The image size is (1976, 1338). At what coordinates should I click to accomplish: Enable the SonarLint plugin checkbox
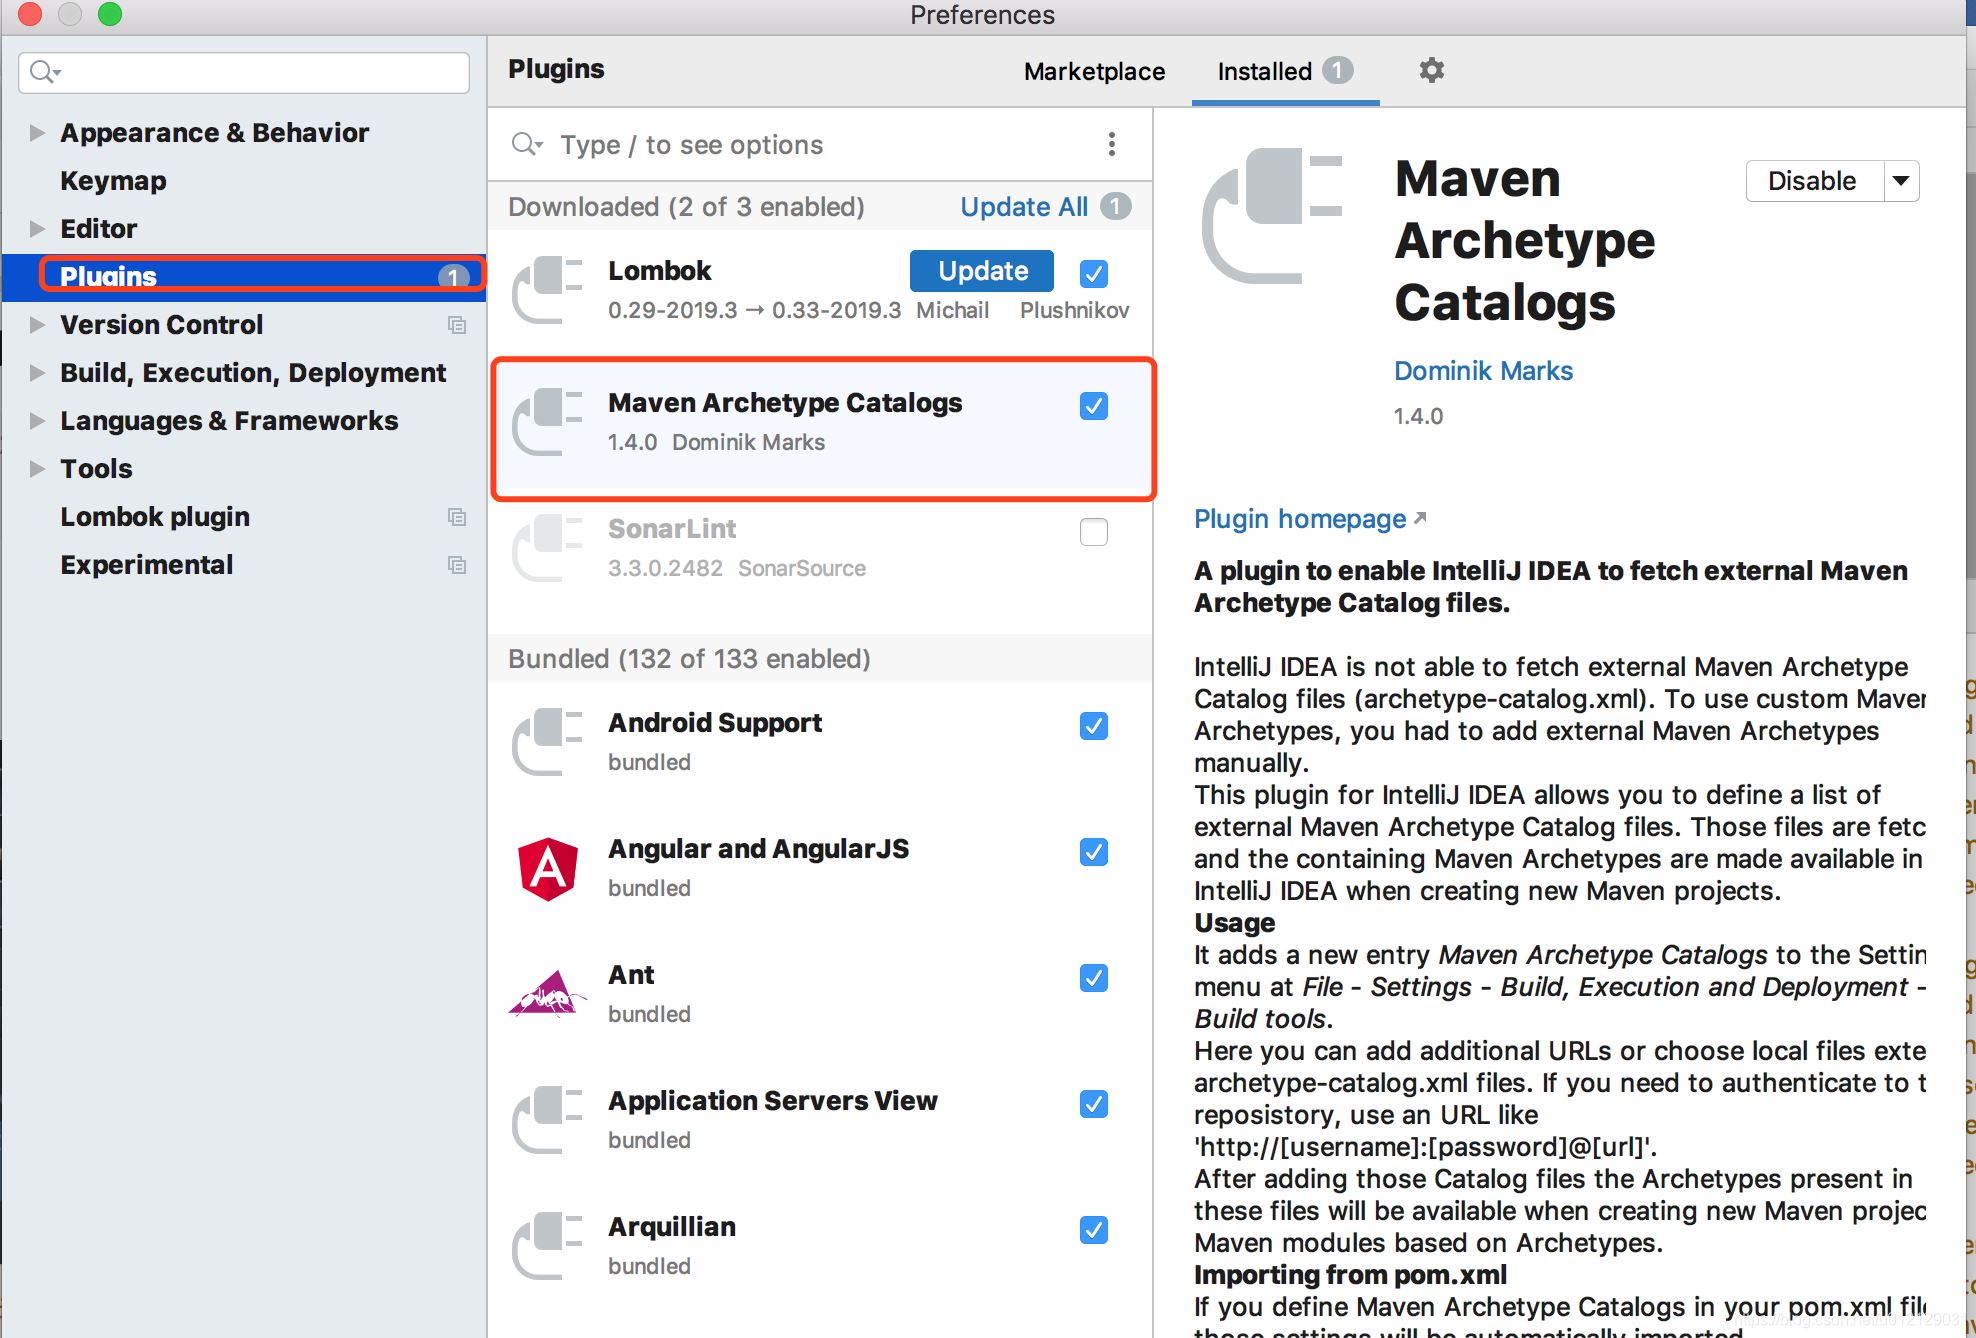[x=1094, y=532]
